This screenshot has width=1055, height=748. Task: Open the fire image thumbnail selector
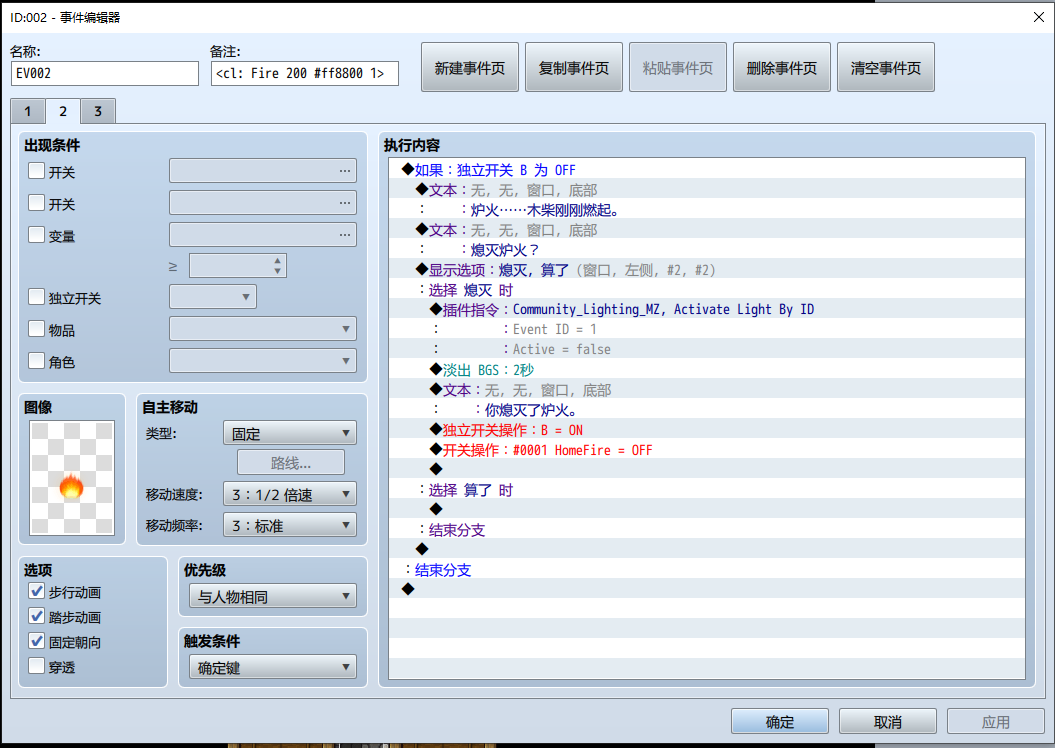pos(72,478)
